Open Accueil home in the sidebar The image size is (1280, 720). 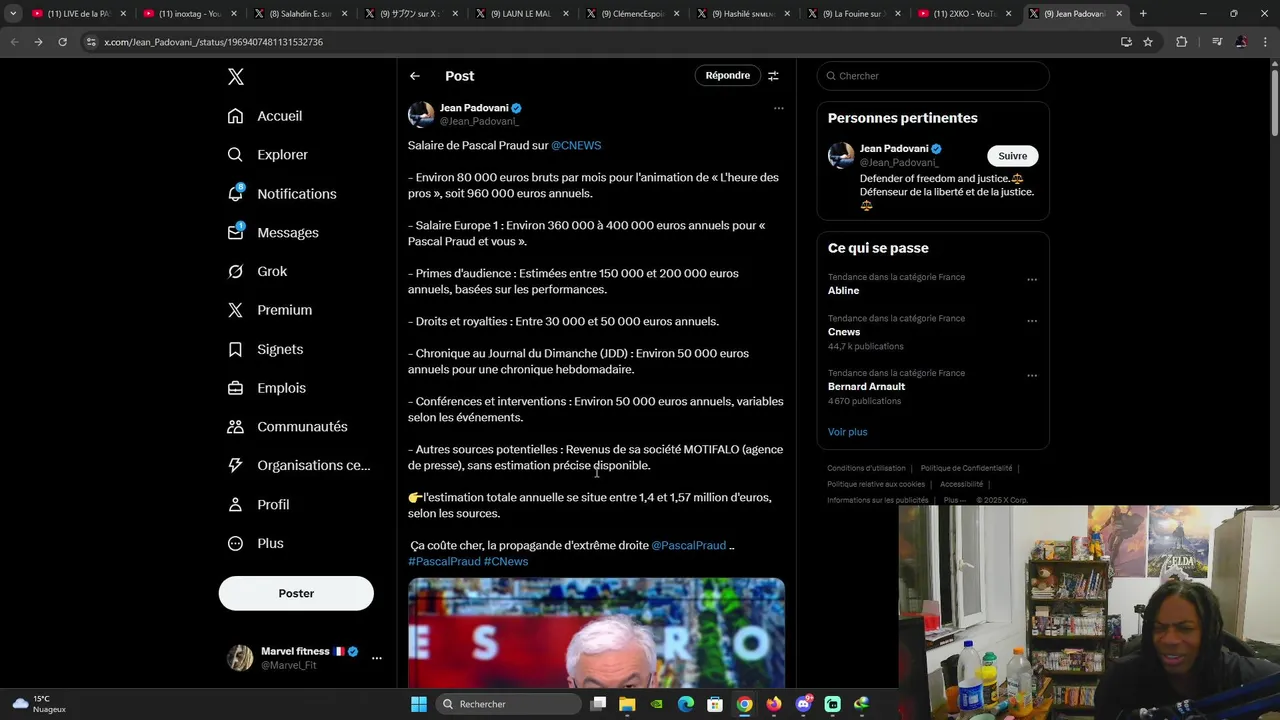pos(265,116)
